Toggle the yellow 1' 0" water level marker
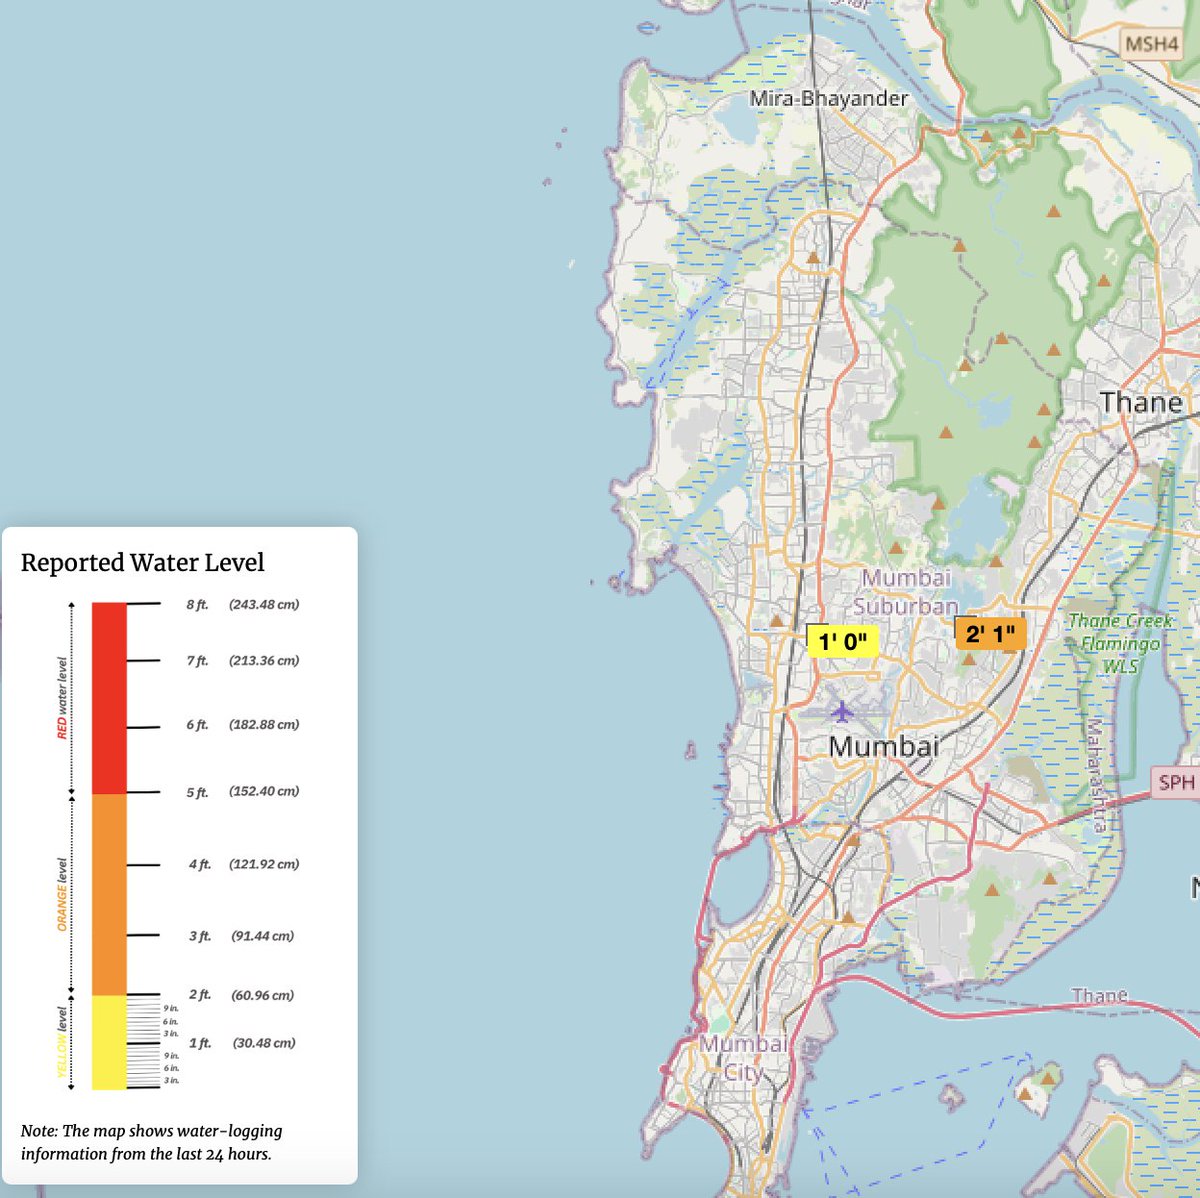This screenshot has width=1200, height=1198. [x=843, y=640]
